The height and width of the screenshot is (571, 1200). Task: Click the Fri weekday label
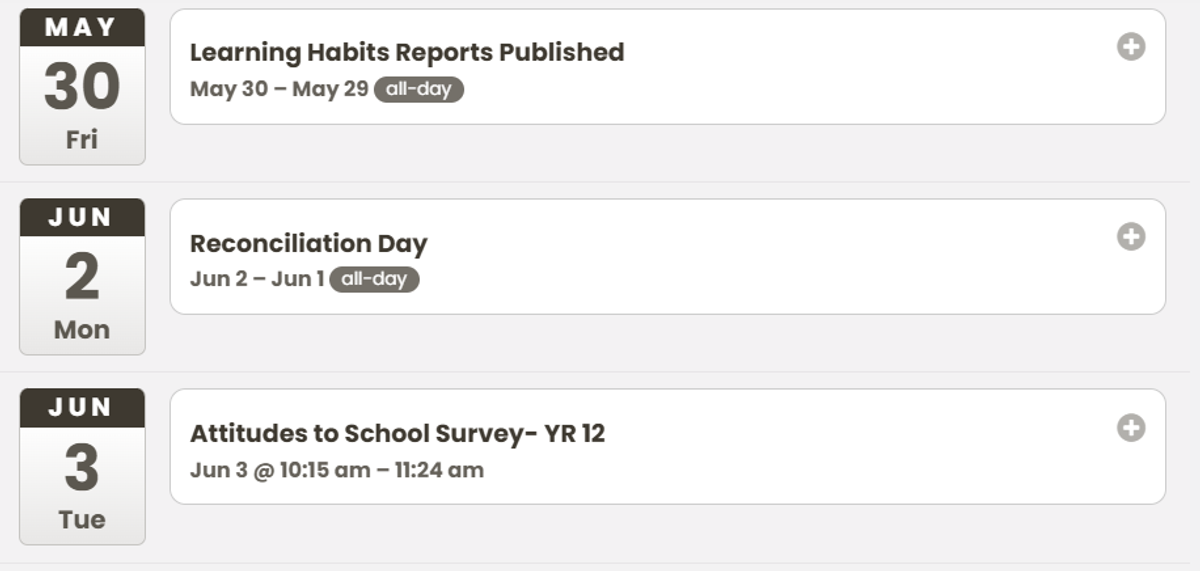coord(82,139)
